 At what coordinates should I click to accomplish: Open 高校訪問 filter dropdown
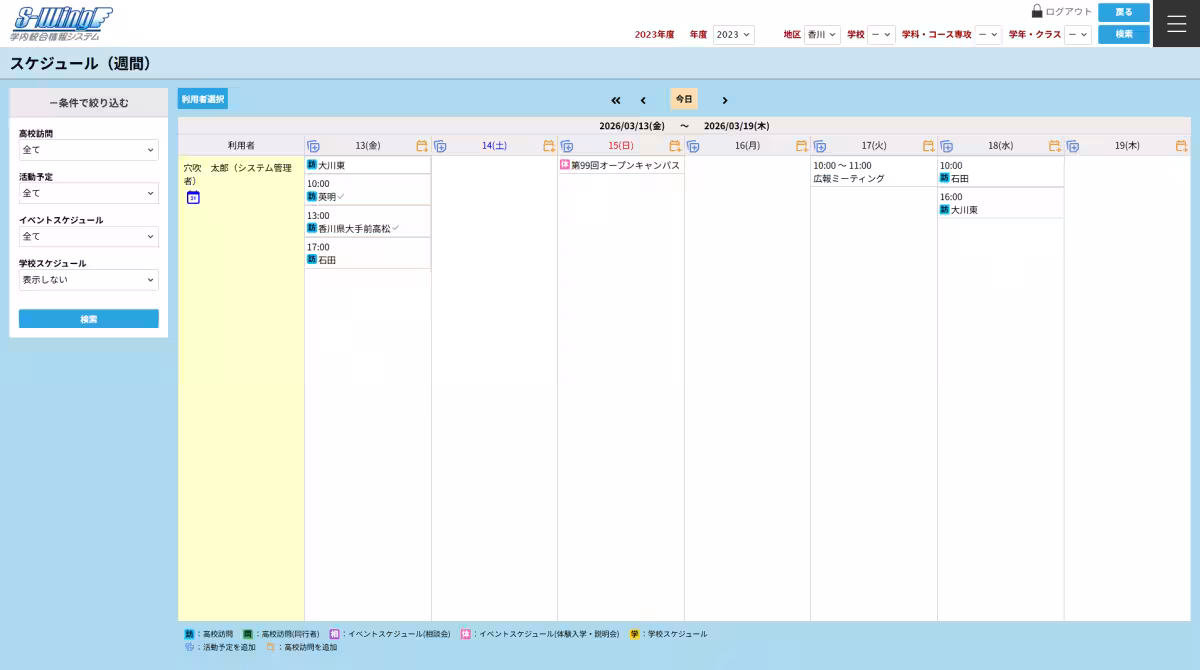click(89, 150)
